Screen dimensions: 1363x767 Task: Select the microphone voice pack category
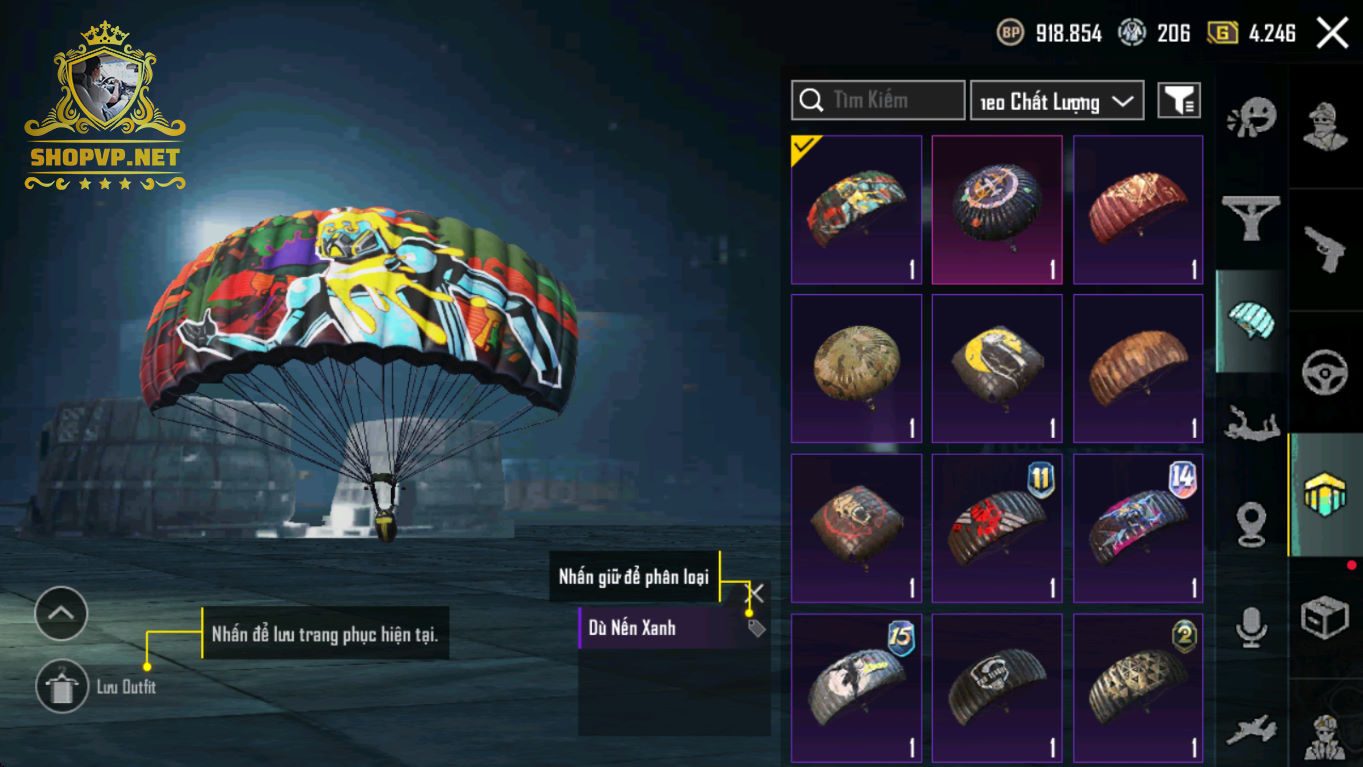pos(1251,627)
